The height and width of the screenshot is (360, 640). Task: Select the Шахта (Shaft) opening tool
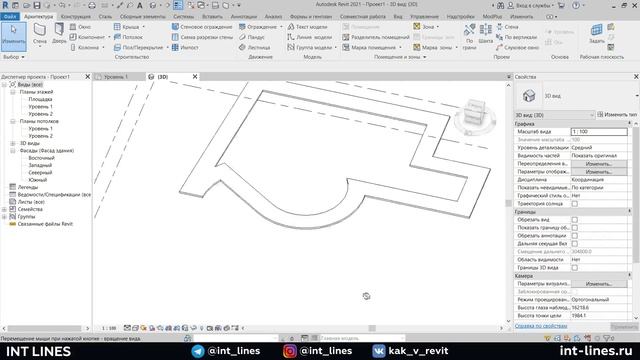click(x=485, y=33)
